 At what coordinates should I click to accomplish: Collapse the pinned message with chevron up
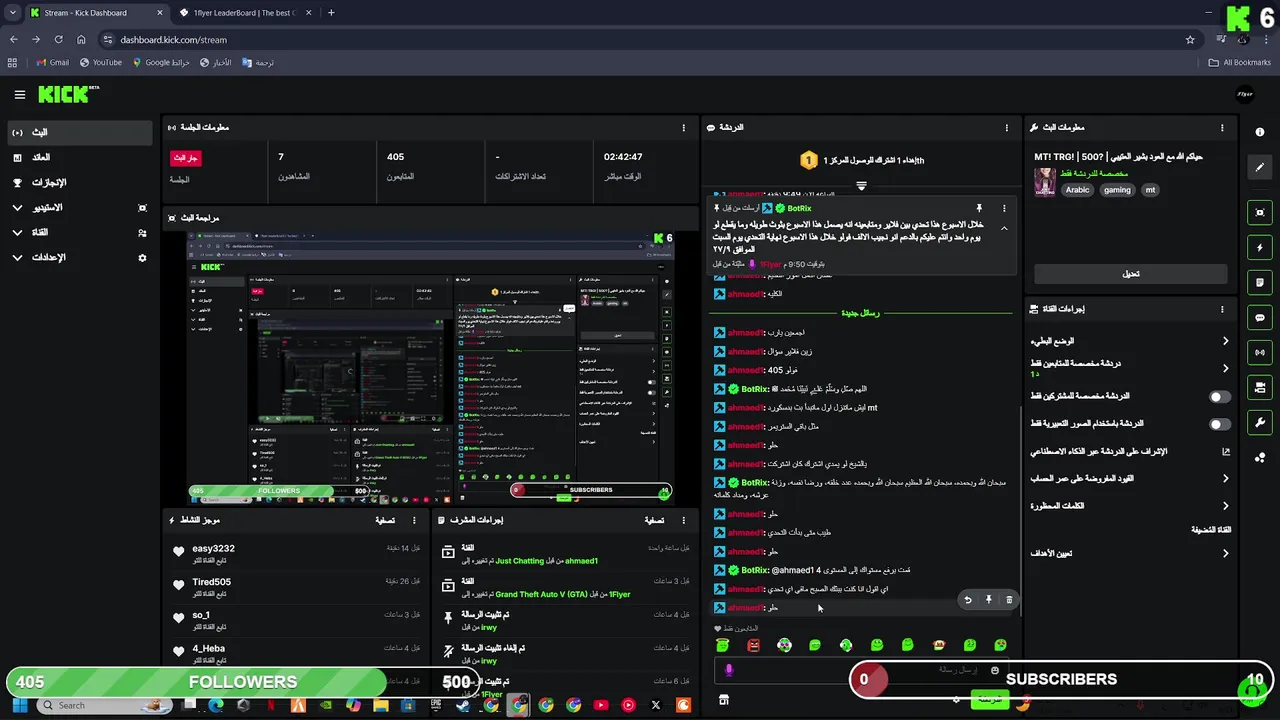coord(1004,229)
